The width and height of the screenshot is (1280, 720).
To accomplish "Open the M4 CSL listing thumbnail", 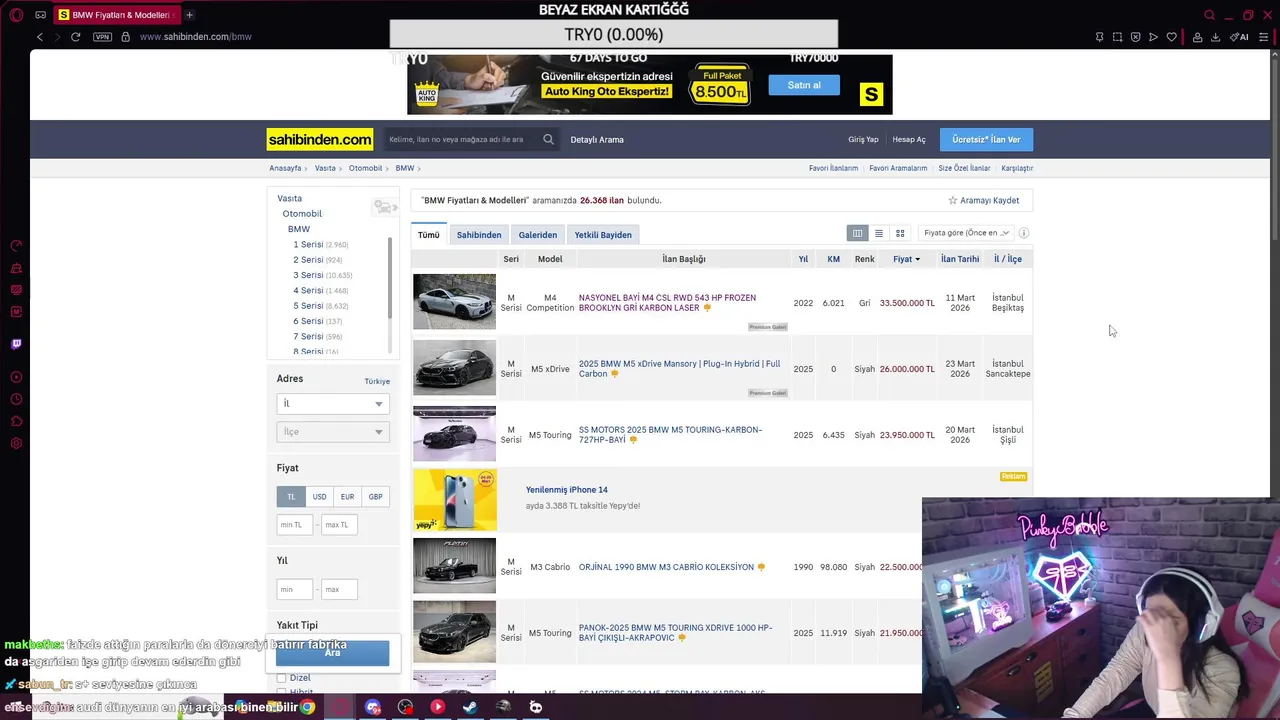I will [x=454, y=302].
